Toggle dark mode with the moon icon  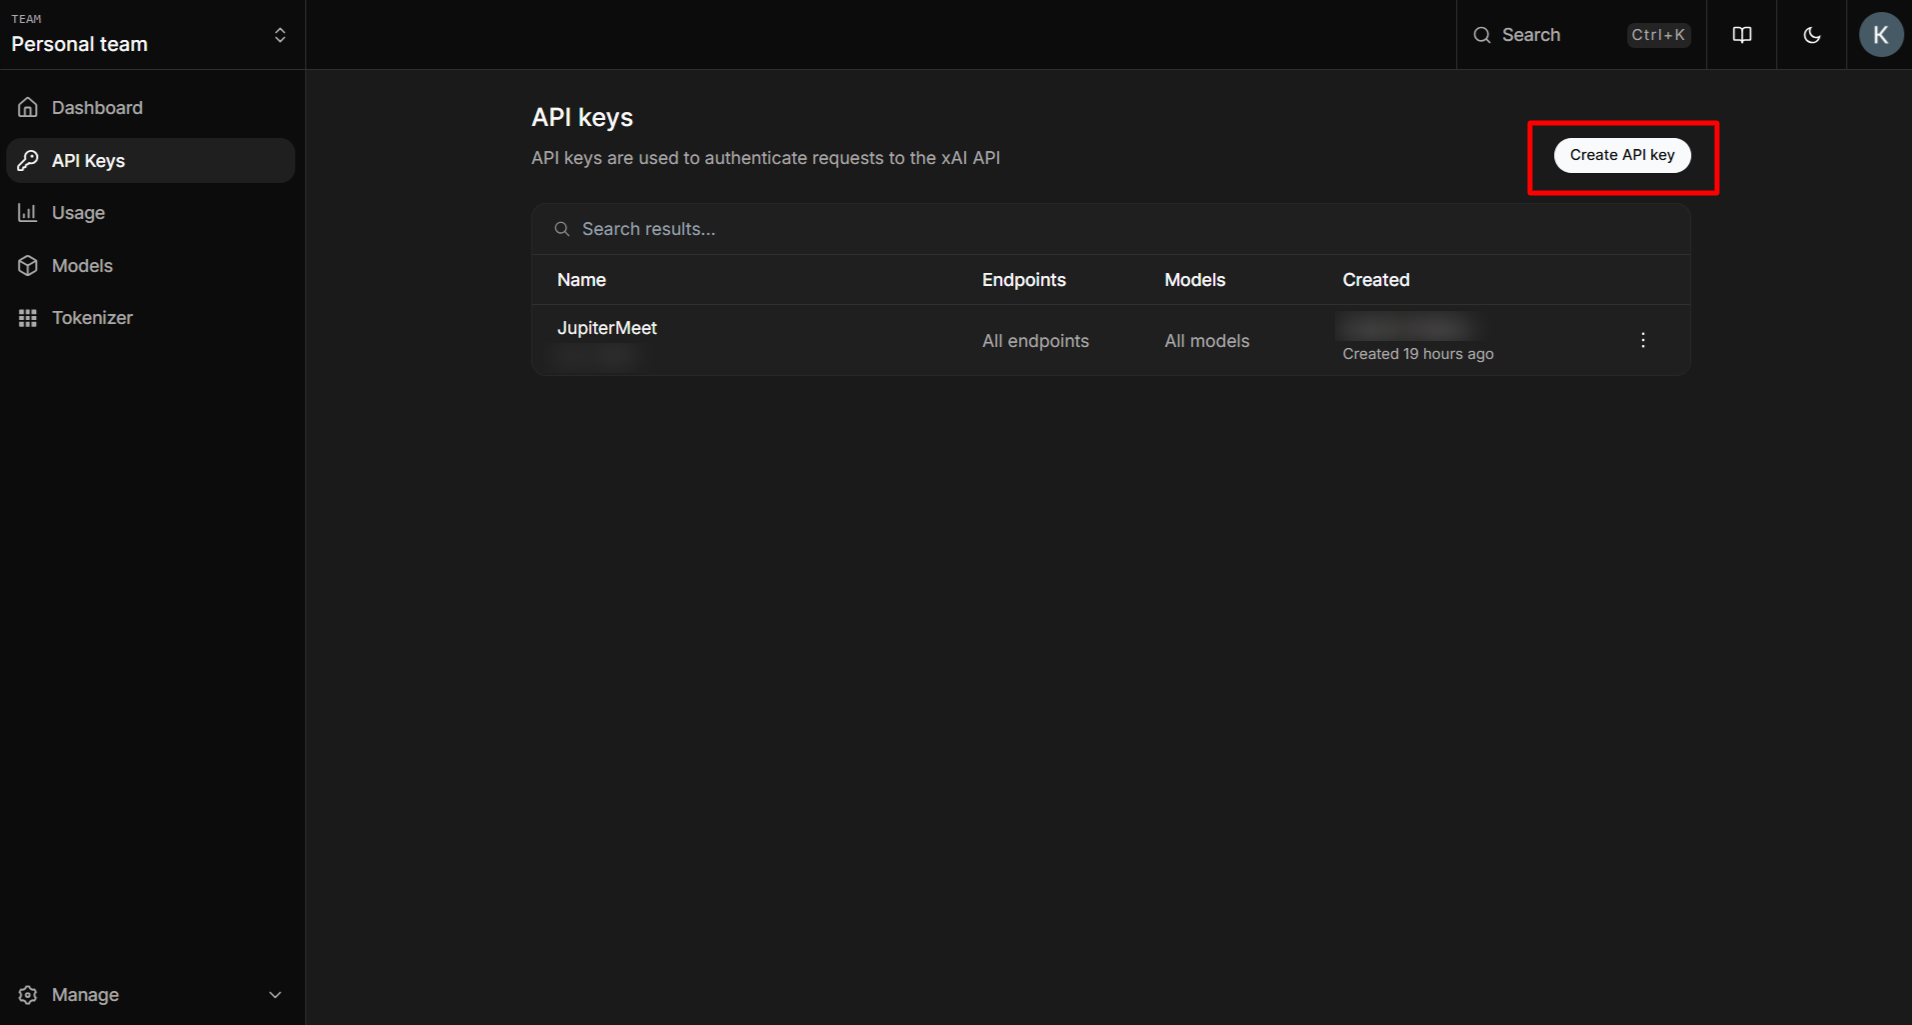pyautogui.click(x=1811, y=34)
